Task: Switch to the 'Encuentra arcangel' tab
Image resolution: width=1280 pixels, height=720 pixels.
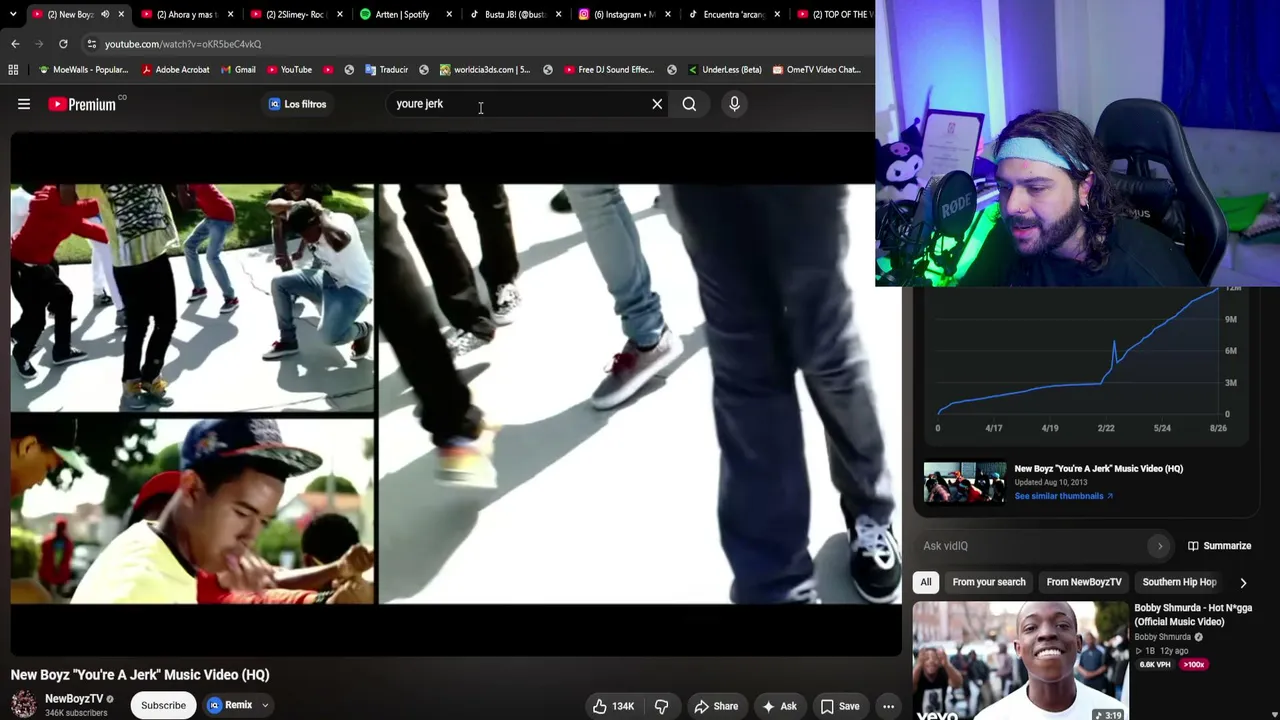Action: click(735, 14)
